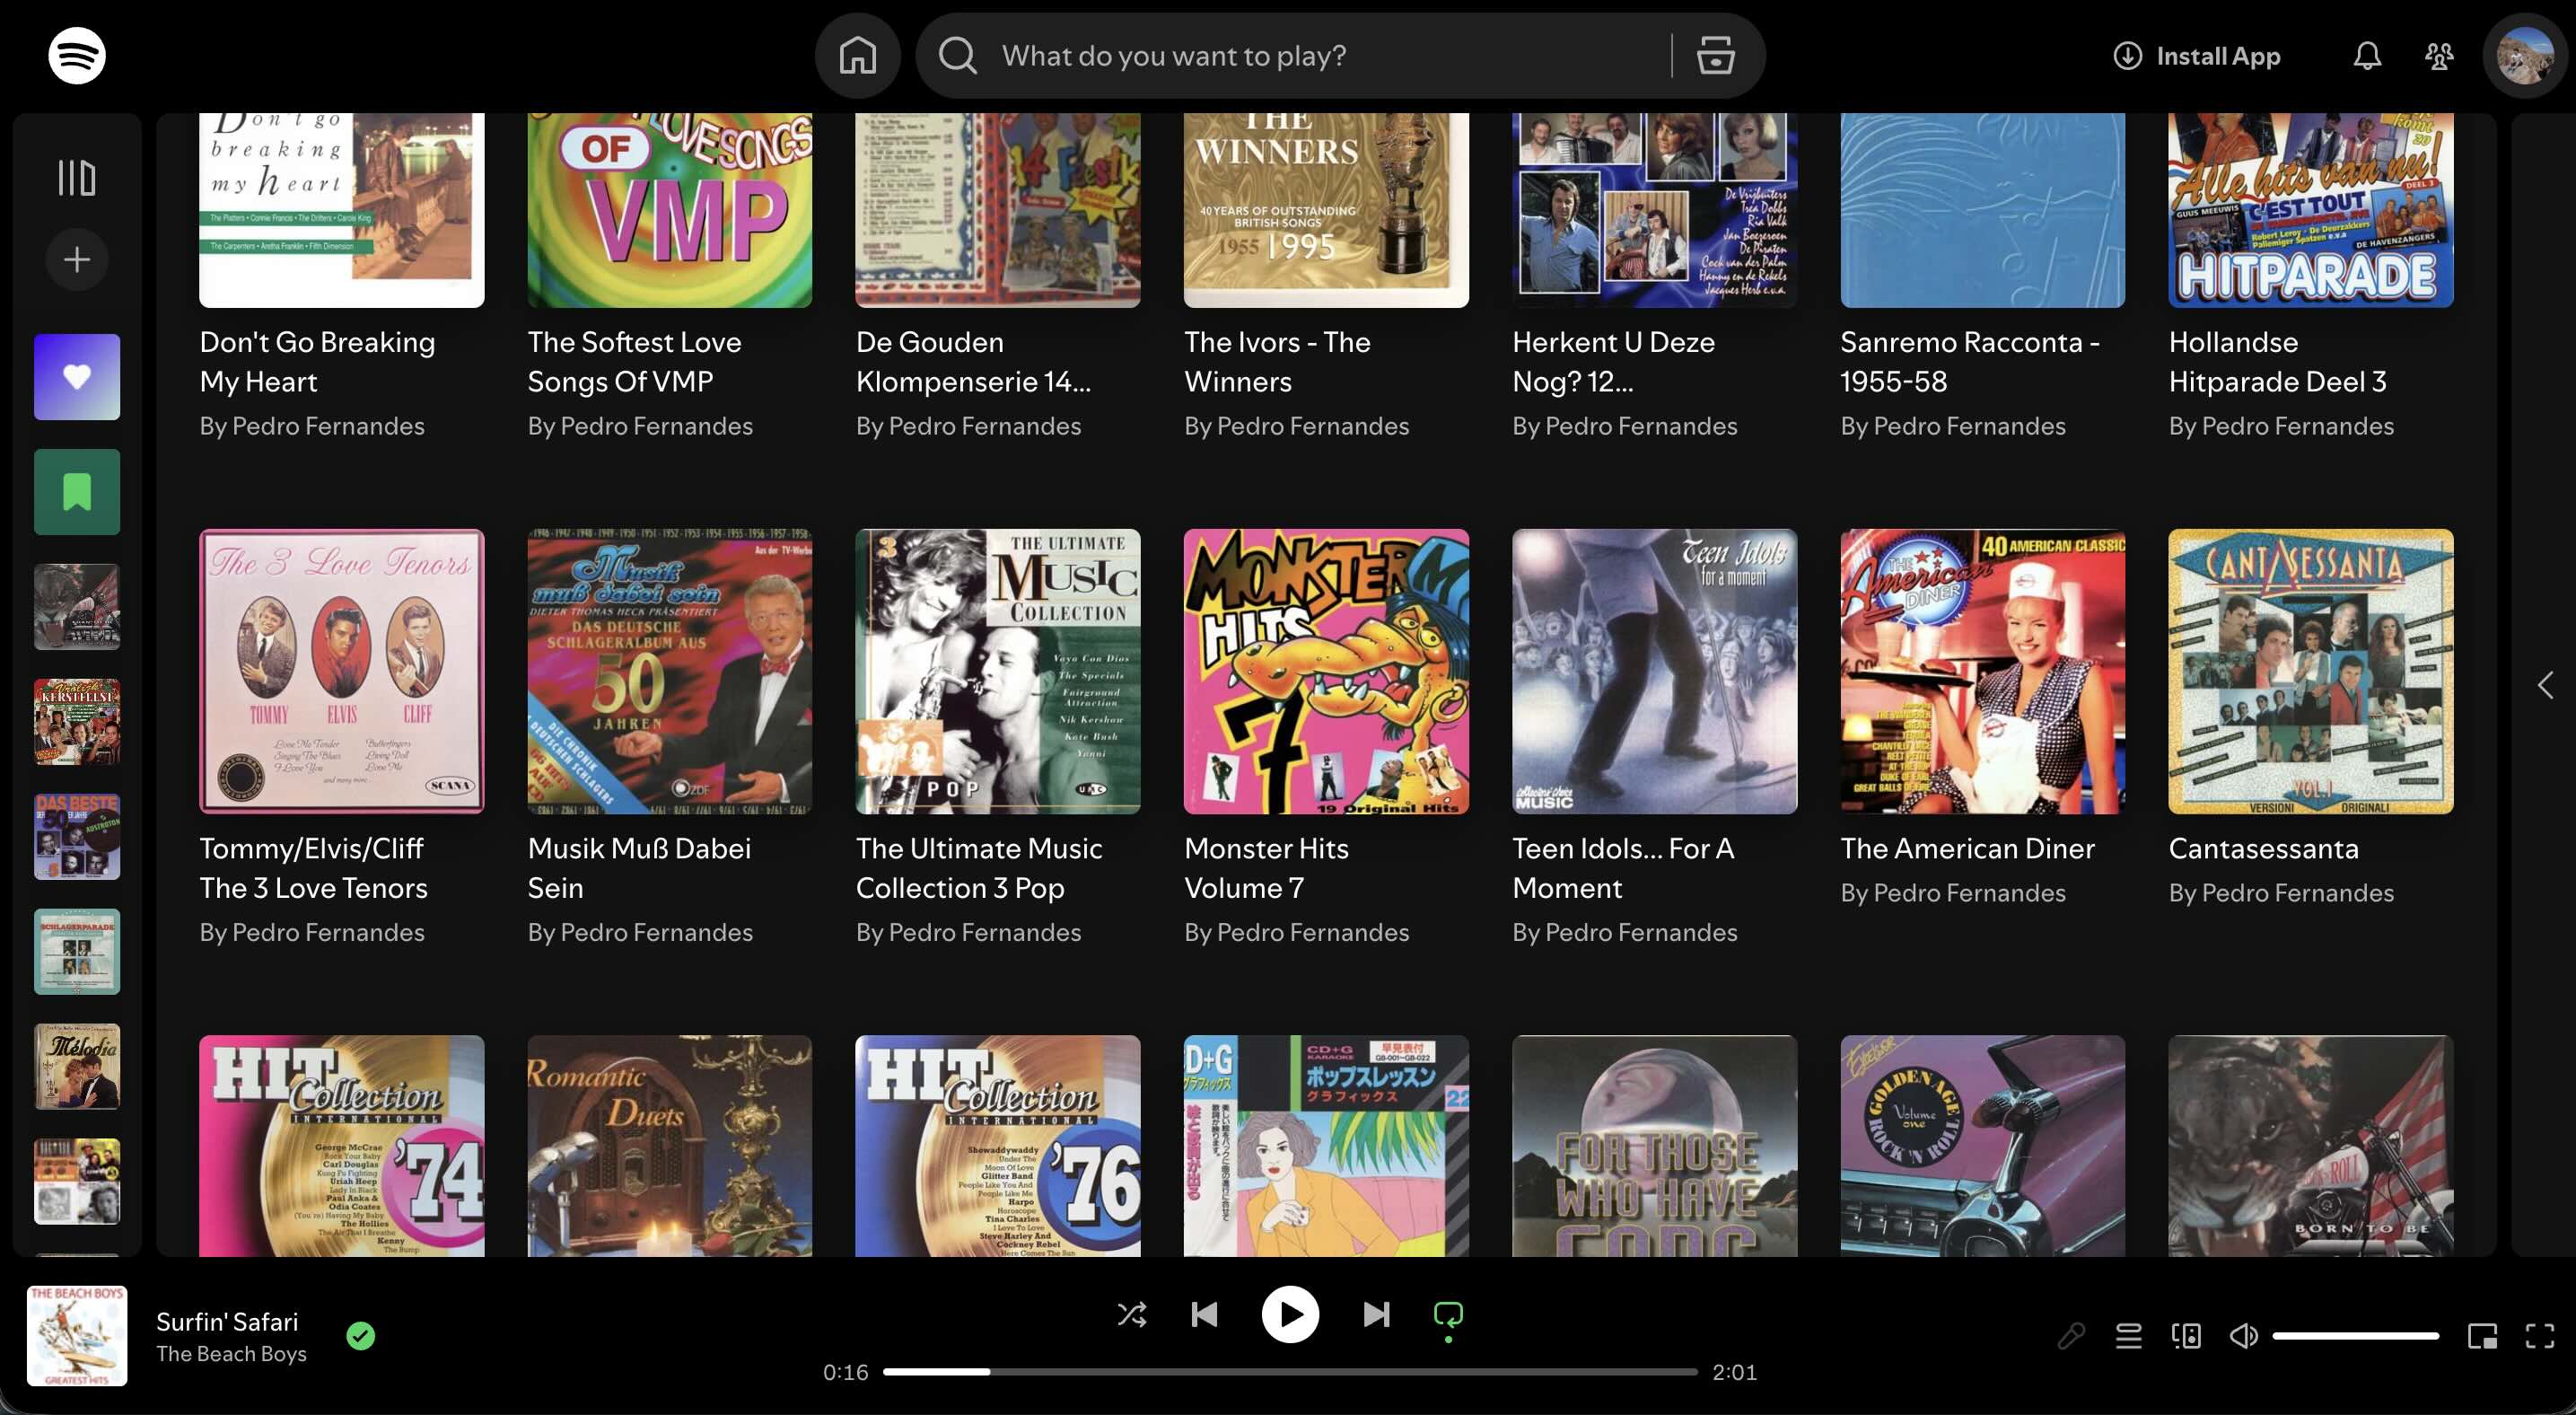
Task: Open the play queue
Action: [x=2128, y=1336]
